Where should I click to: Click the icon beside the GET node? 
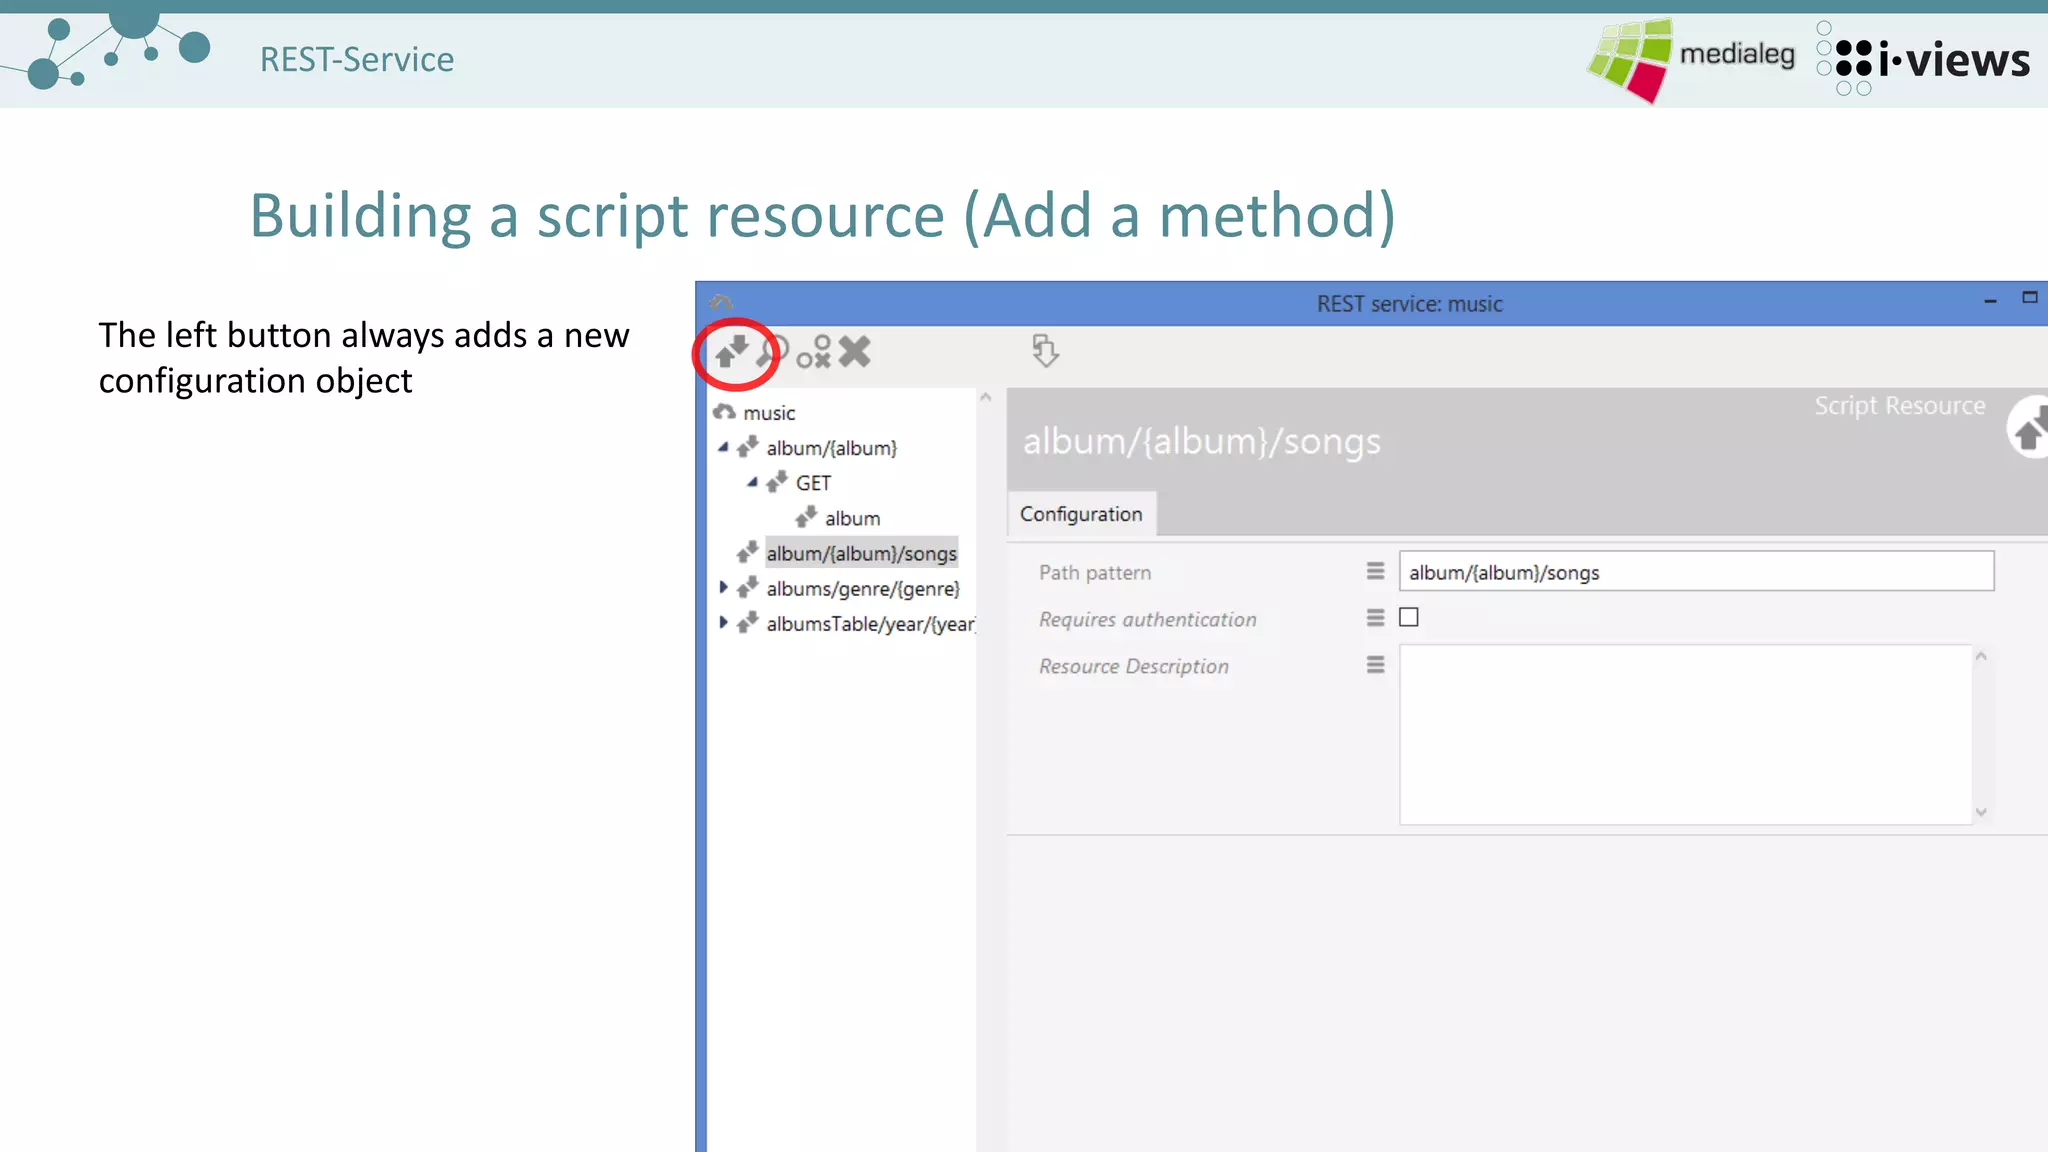tap(777, 482)
